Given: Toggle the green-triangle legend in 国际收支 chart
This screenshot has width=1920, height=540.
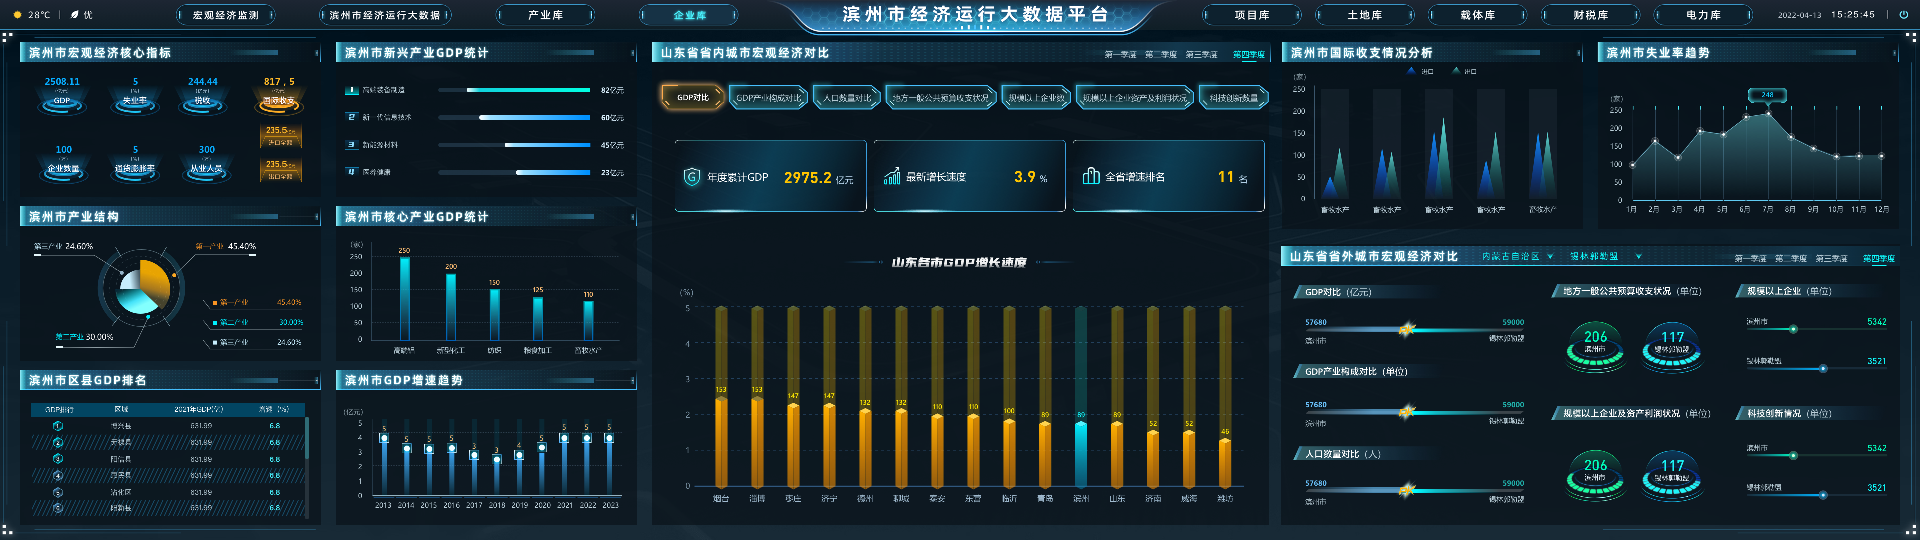Looking at the screenshot, I should click(1464, 72).
